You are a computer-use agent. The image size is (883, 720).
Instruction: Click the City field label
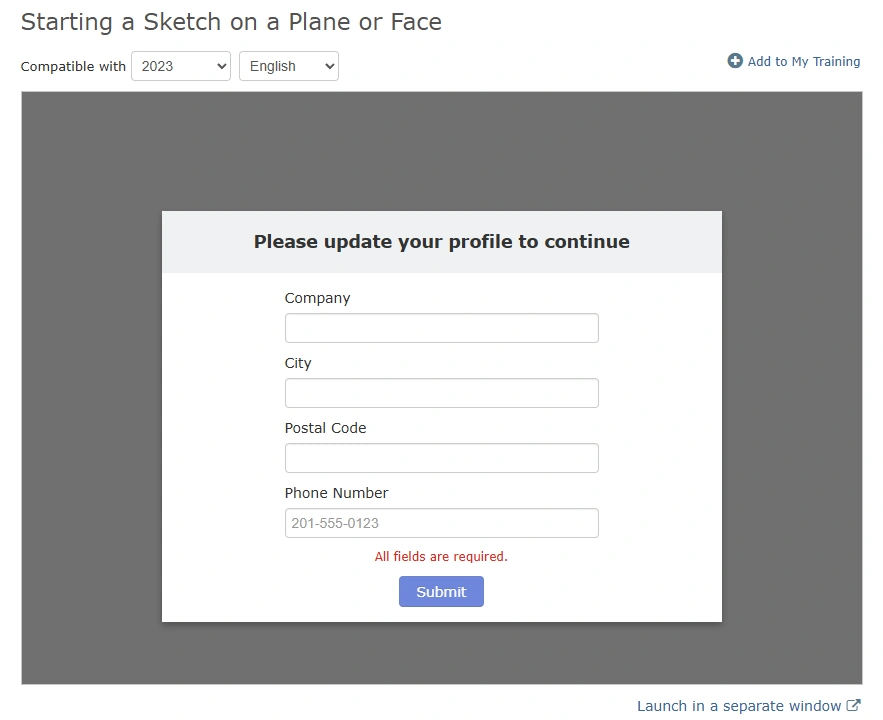click(x=298, y=363)
